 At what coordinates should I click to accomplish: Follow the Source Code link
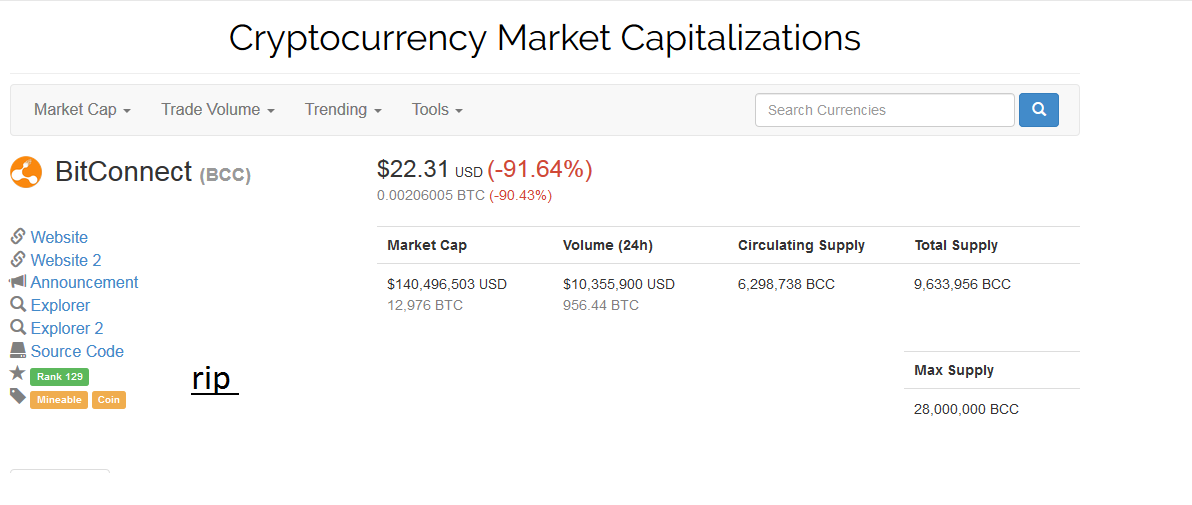pos(77,351)
